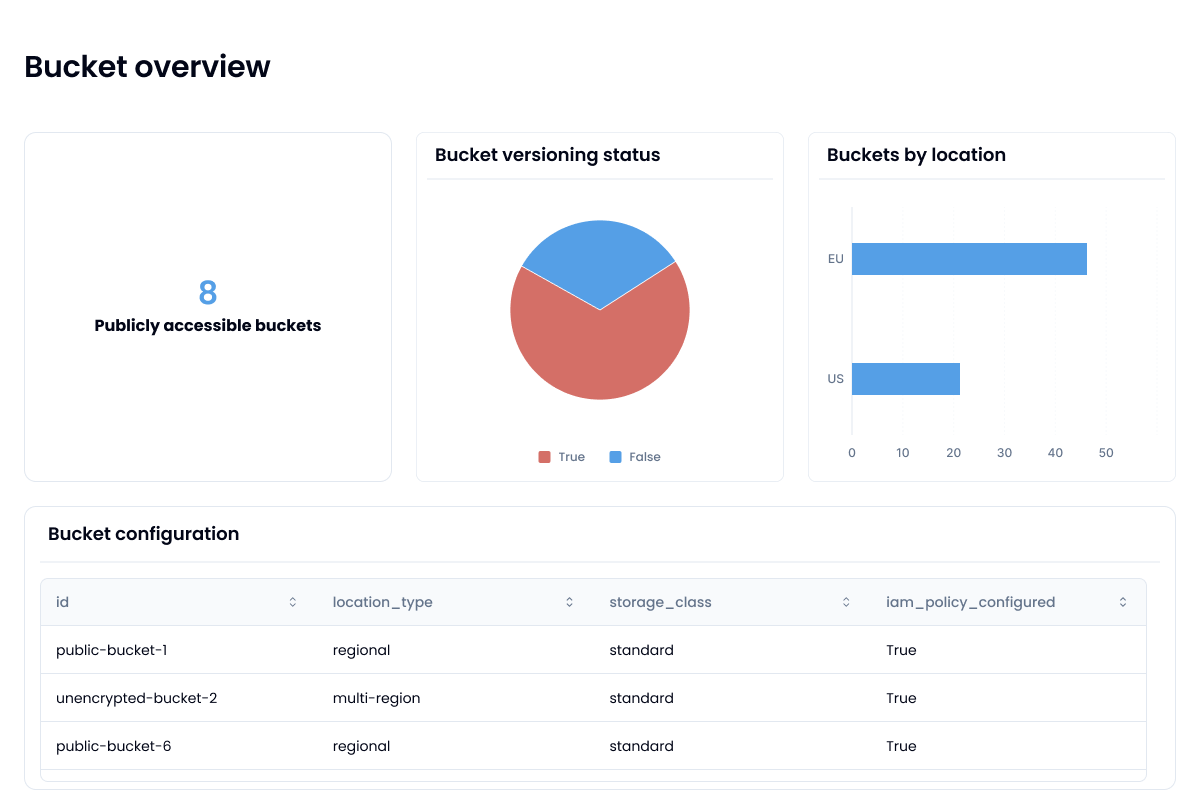Select the Buckets by location panel title
This screenshot has width=1200, height=800.
916,155
